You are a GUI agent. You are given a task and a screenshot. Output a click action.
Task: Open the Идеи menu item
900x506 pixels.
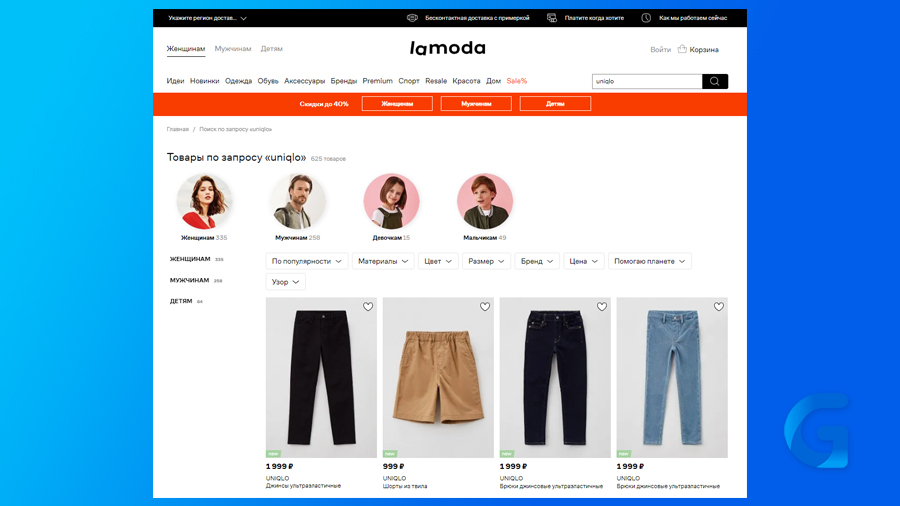[175, 81]
